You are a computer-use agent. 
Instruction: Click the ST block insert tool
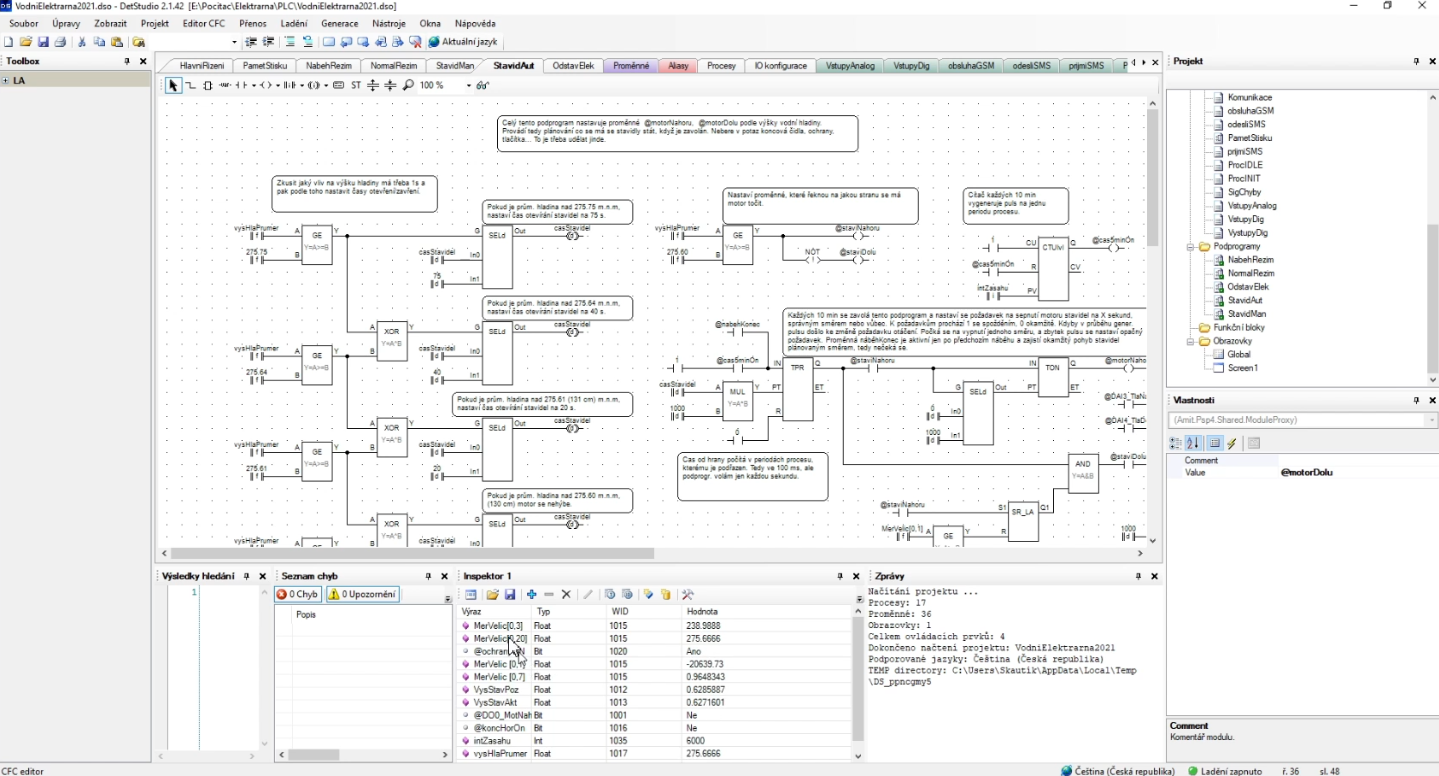(356, 86)
